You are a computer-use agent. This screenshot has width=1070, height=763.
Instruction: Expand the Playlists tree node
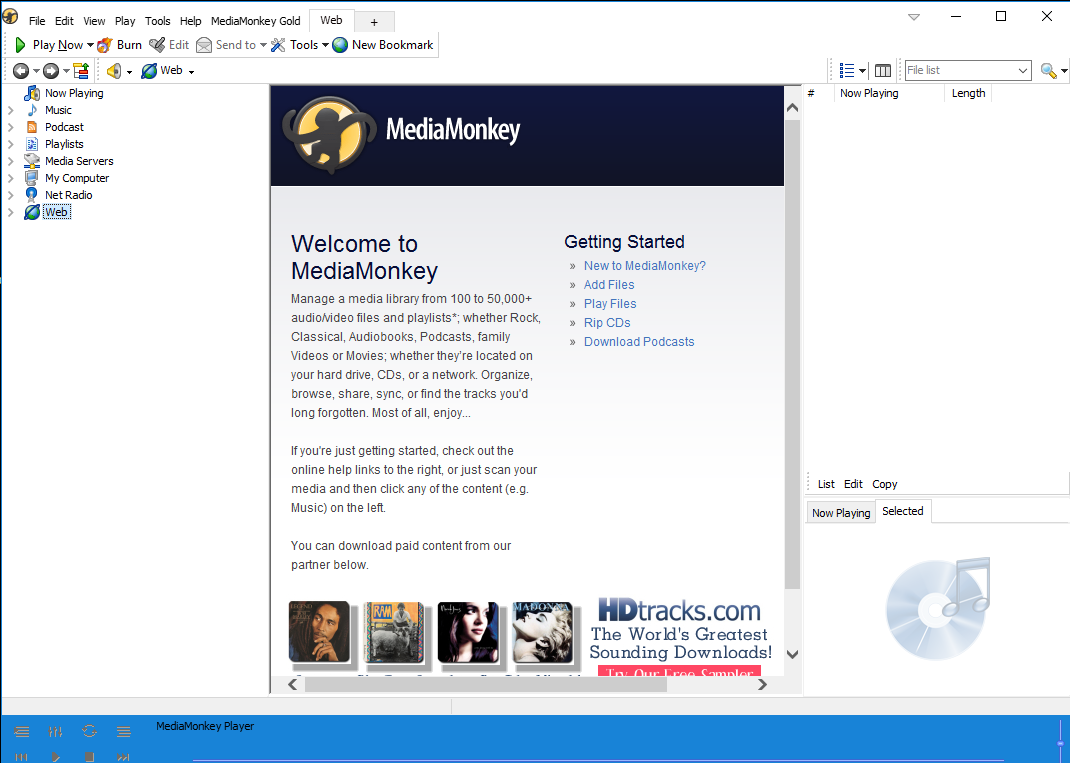(10, 144)
